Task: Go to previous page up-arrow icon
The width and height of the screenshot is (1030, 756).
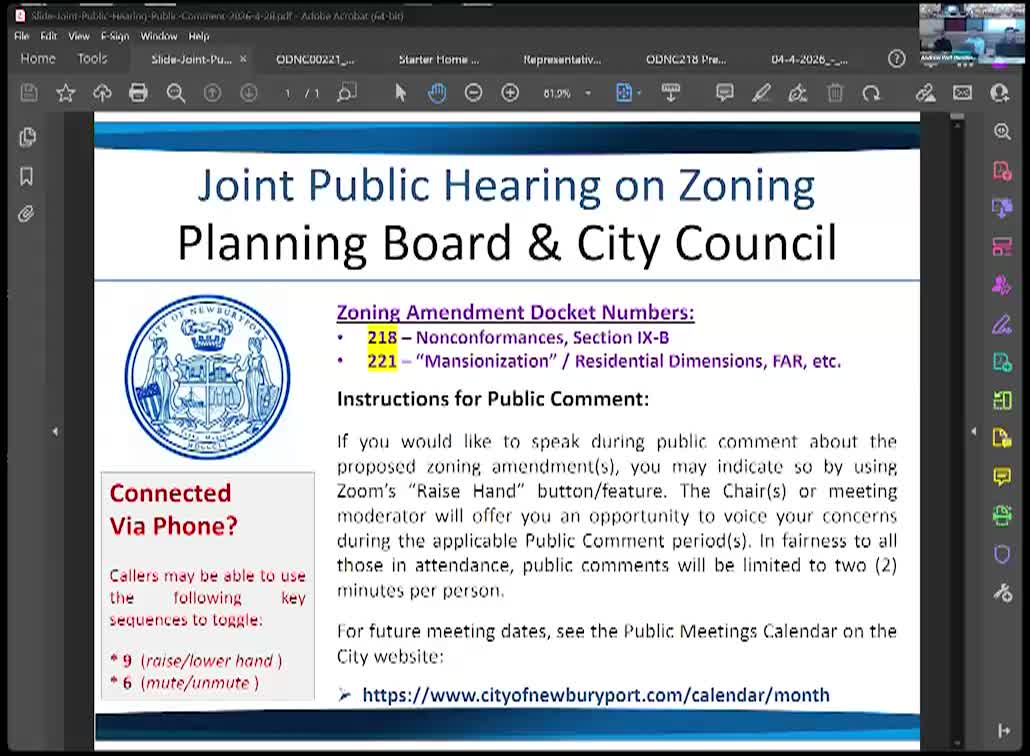Action: [x=212, y=93]
